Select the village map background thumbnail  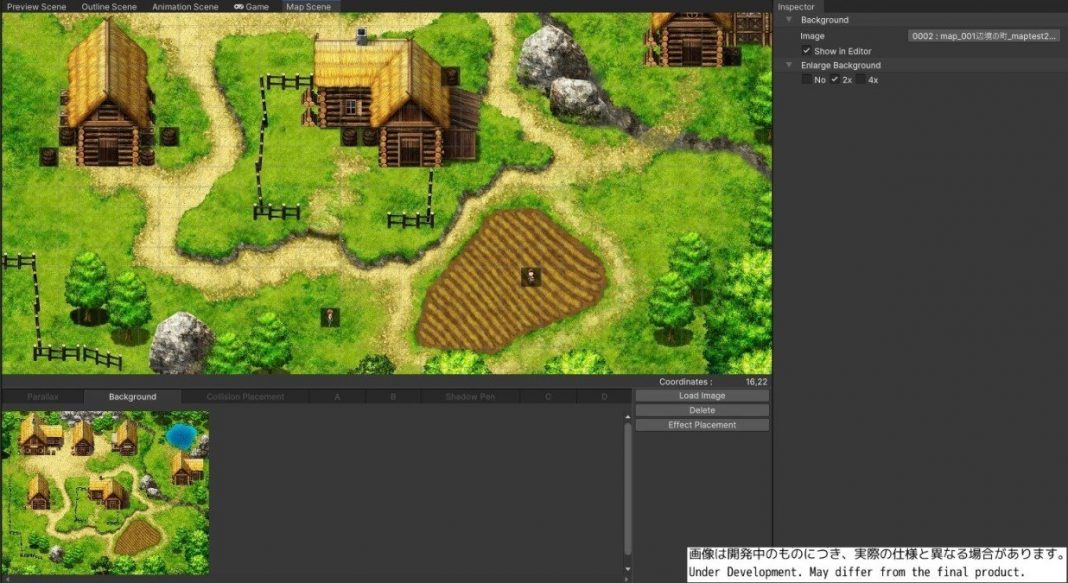point(106,492)
